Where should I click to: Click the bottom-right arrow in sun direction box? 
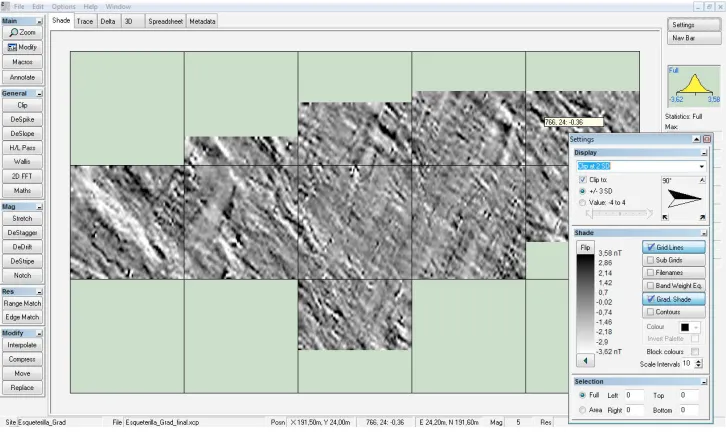pos(702,217)
